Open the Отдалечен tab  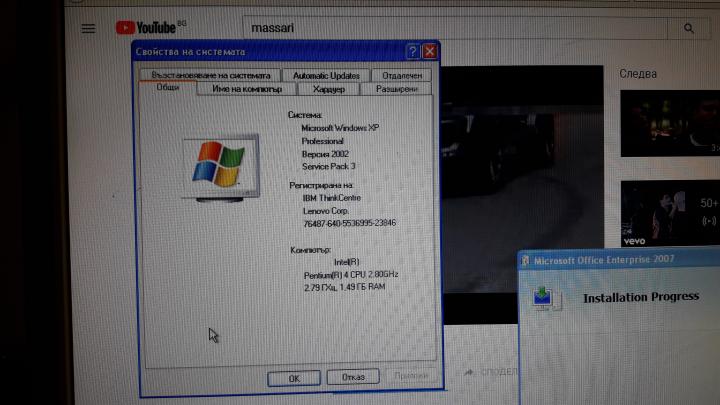coord(402,75)
